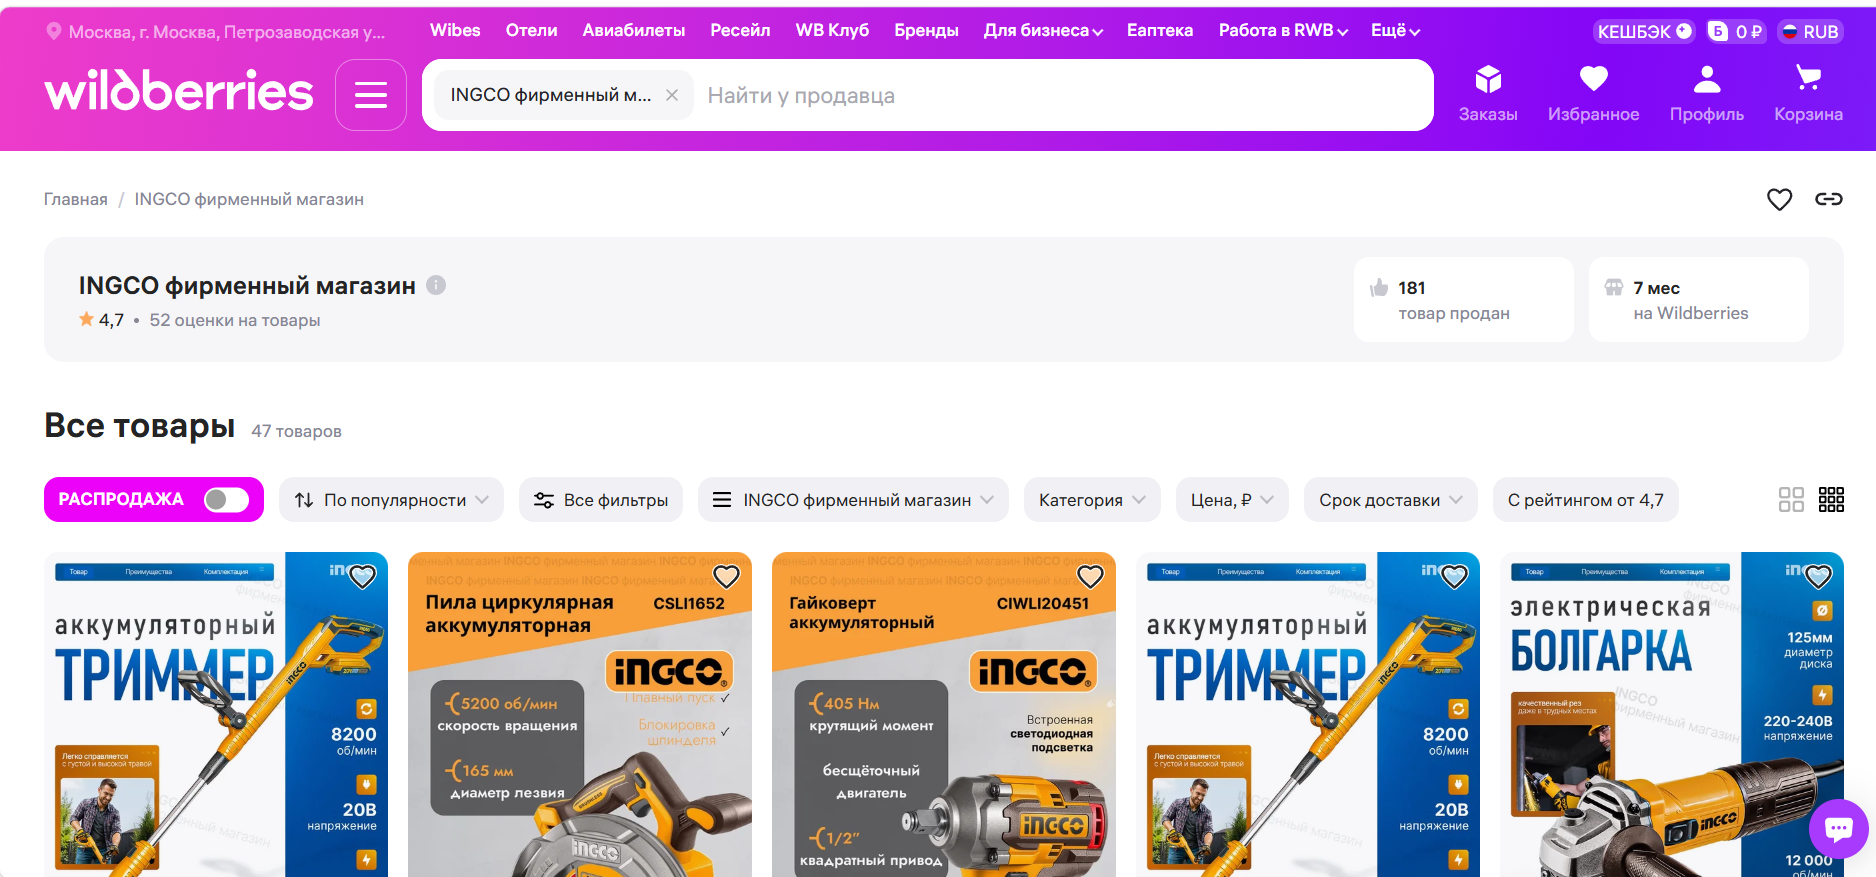Image resolution: width=1876 pixels, height=877 pixels.
Task: Expand the Срок доставки filter dropdown
Action: point(1391,499)
